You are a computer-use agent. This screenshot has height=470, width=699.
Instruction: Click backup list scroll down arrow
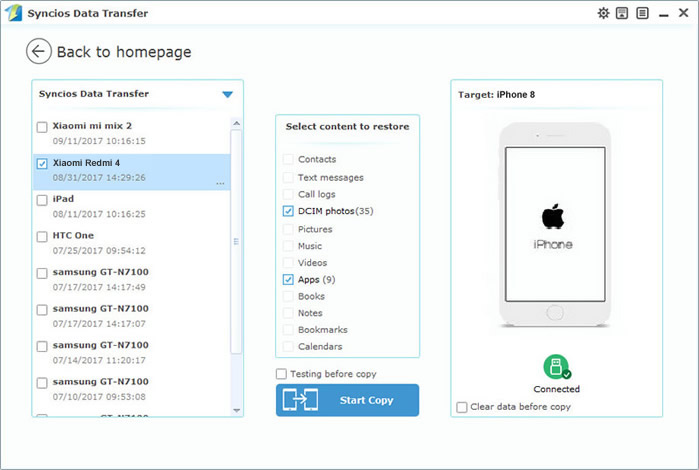[x=236, y=410]
